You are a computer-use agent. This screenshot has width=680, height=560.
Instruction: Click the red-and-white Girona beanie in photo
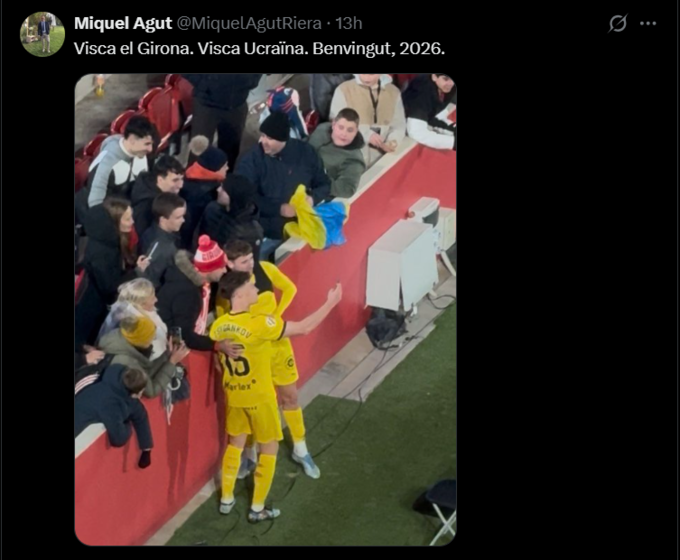[x=209, y=254]
